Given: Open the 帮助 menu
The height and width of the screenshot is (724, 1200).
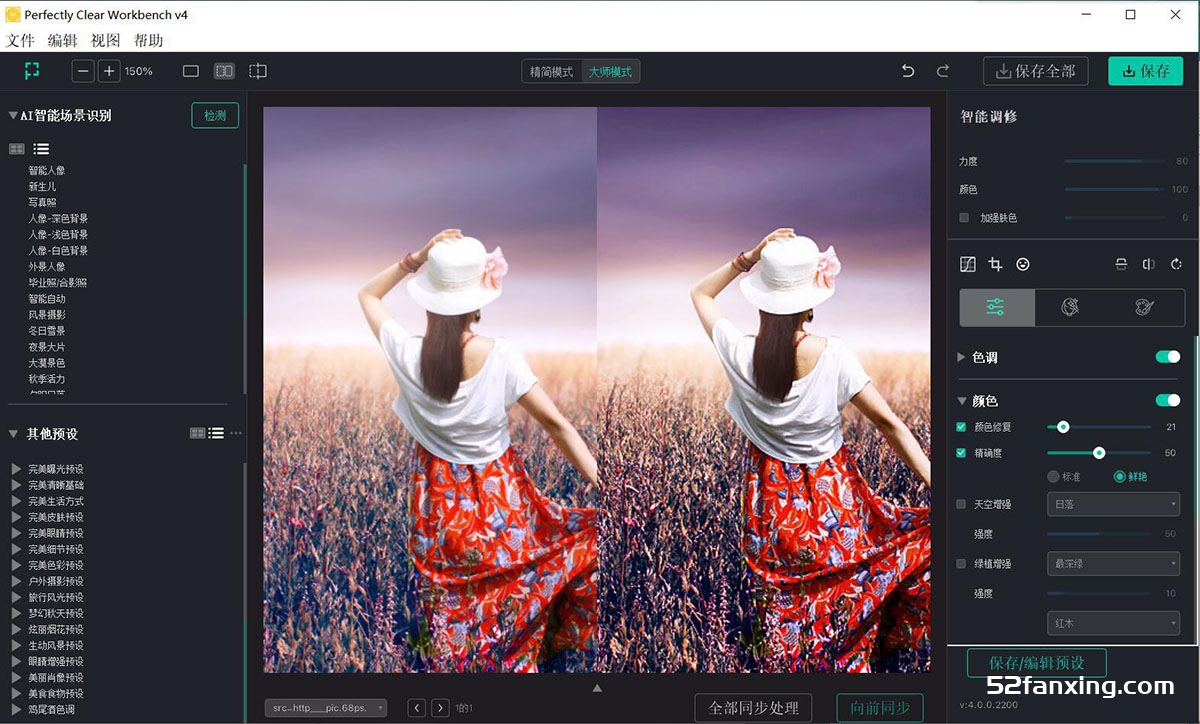Looking at the screenshot, I should 149,40.
